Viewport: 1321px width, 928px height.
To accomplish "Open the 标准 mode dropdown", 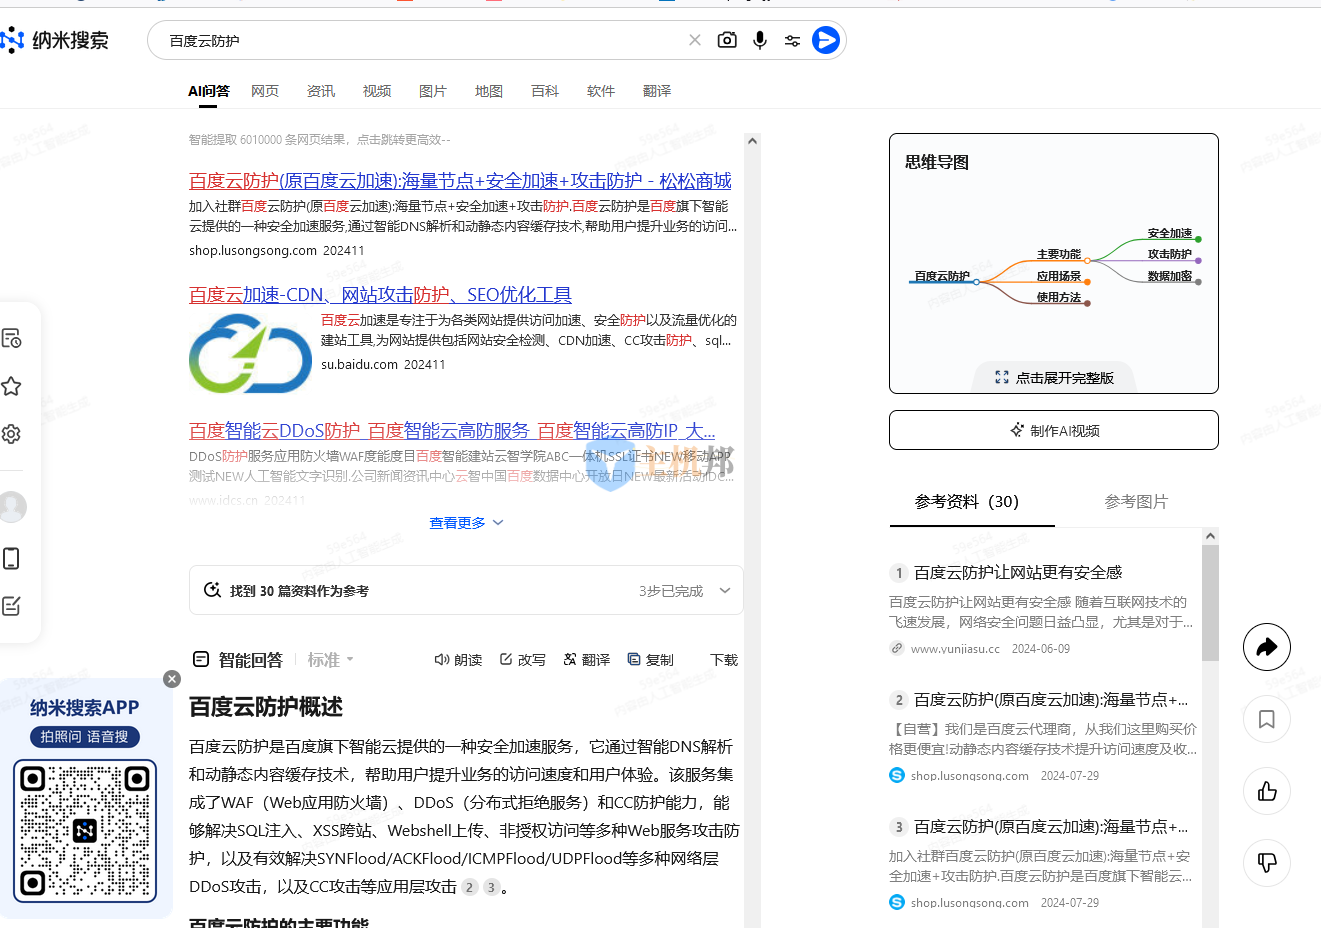I will coord(331,660).
